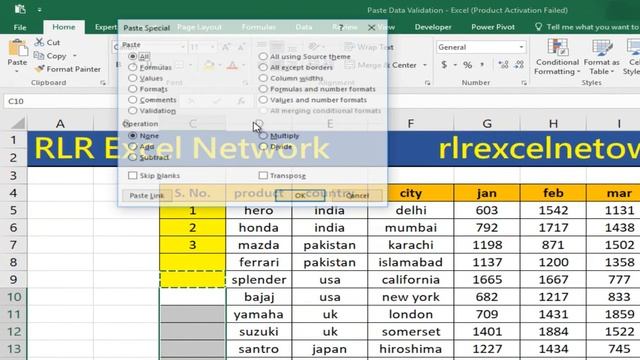The height and width of the screenshot is (360, 640).
Task: Apply Percent Style format
Action: coord(468,64)
